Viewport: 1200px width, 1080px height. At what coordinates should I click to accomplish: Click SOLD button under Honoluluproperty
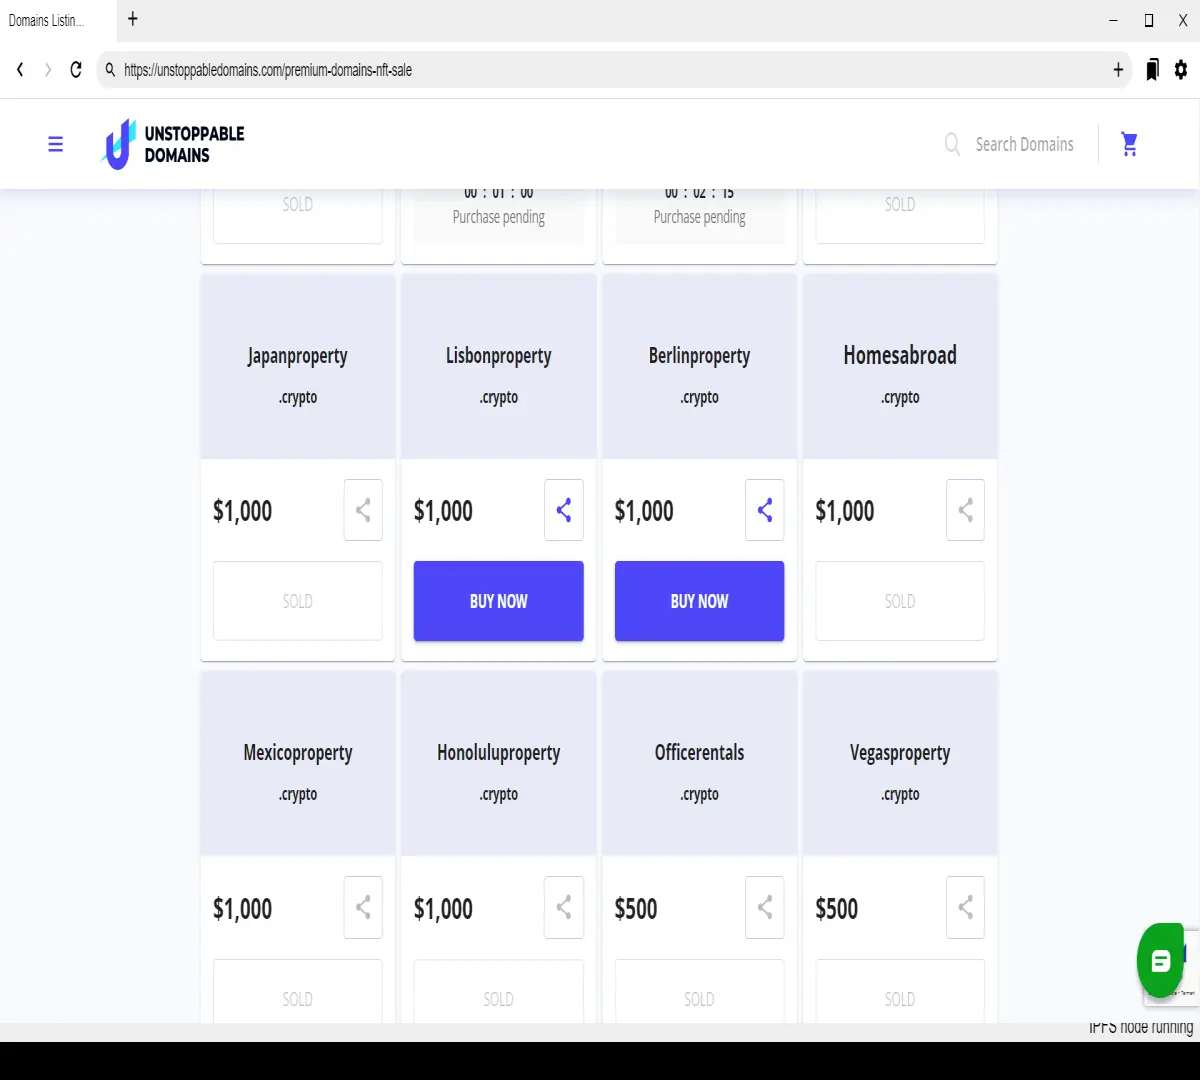[x=499, y=992]
